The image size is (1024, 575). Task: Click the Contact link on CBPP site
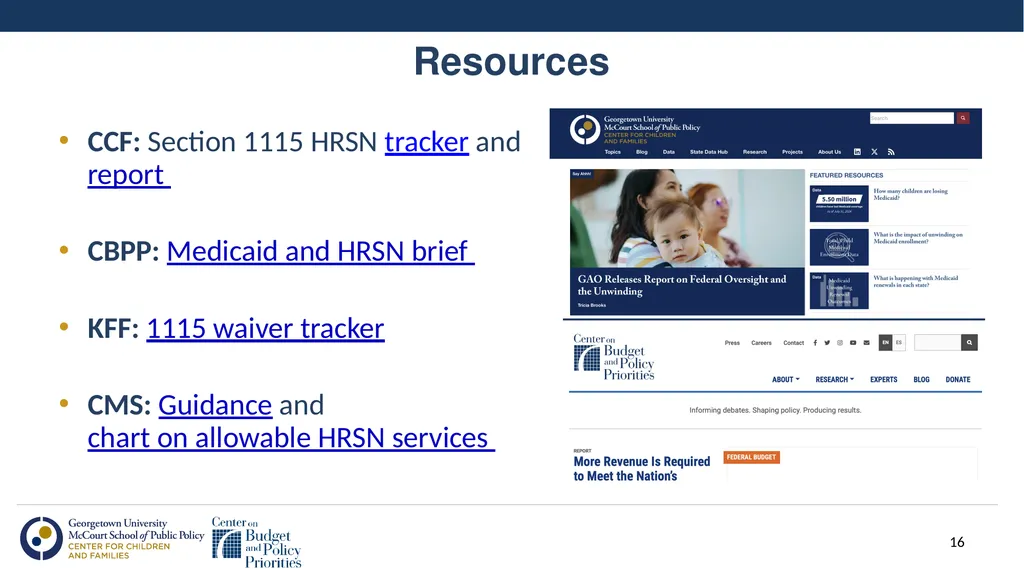(793, 342)
